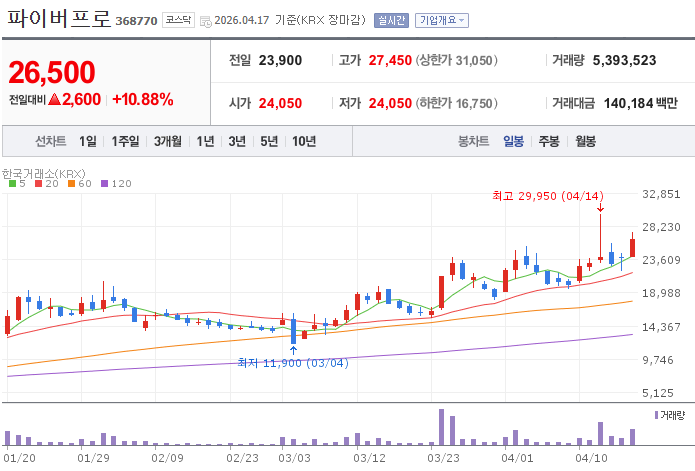Click the volume value 5,393,523
Screen dimensions: 695x471
(625, 60)
